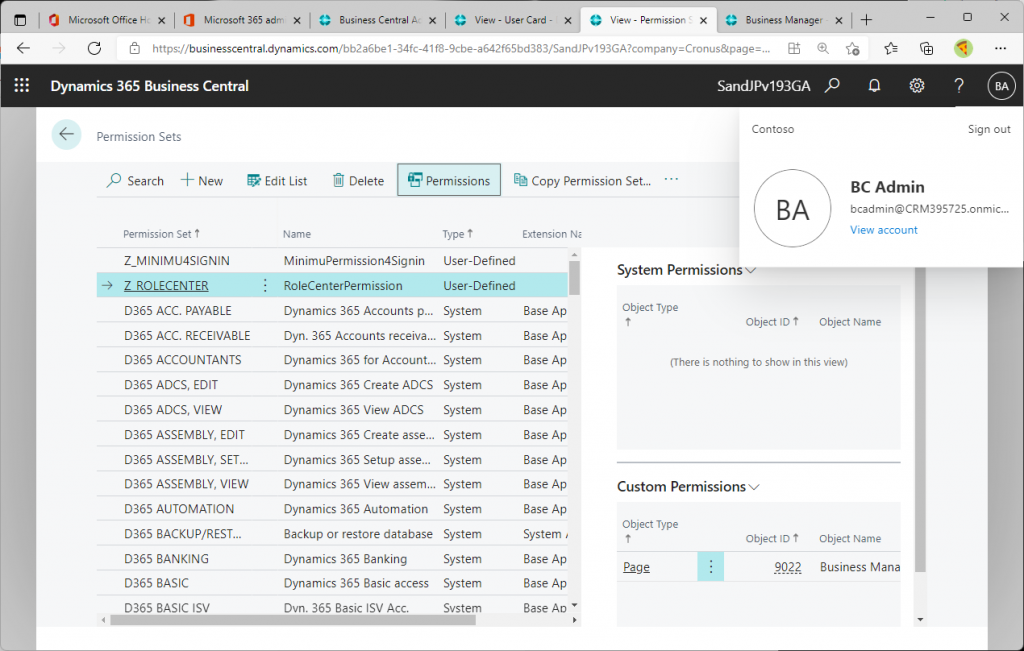Click the browser zoom magnifier icon
The image size is (1024, 651).
tap(823, 48)
